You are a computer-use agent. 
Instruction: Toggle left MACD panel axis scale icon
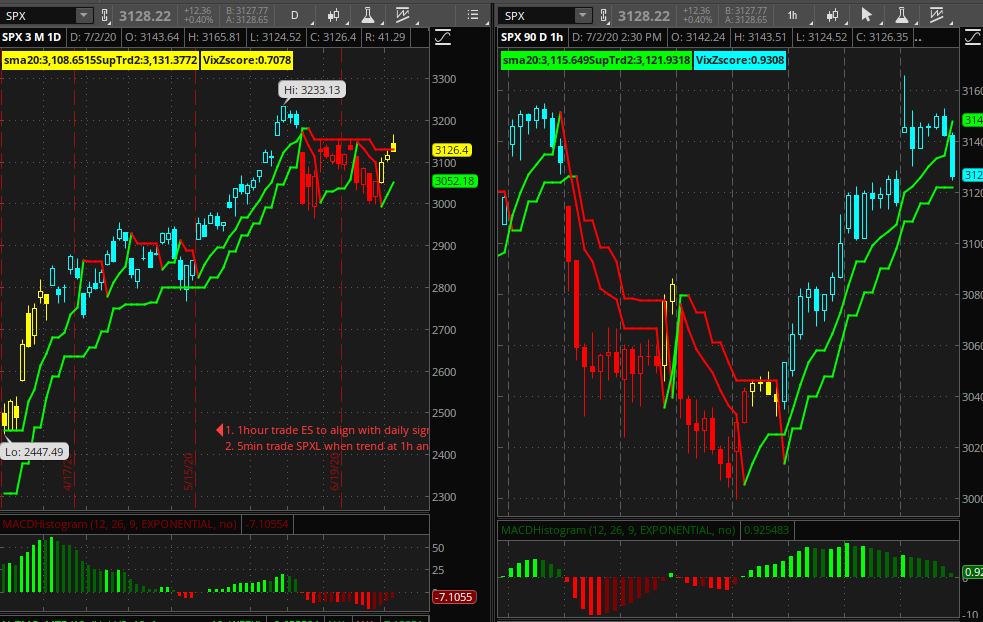coord(443,524)
